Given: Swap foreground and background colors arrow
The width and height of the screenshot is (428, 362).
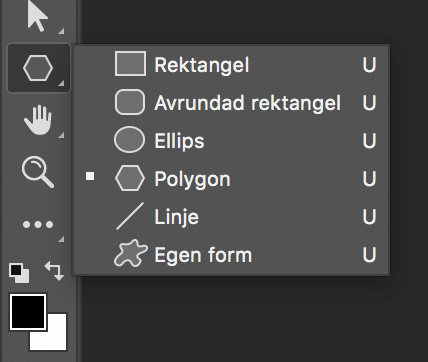Looking at the screenshot, I should tap(54, 271).
